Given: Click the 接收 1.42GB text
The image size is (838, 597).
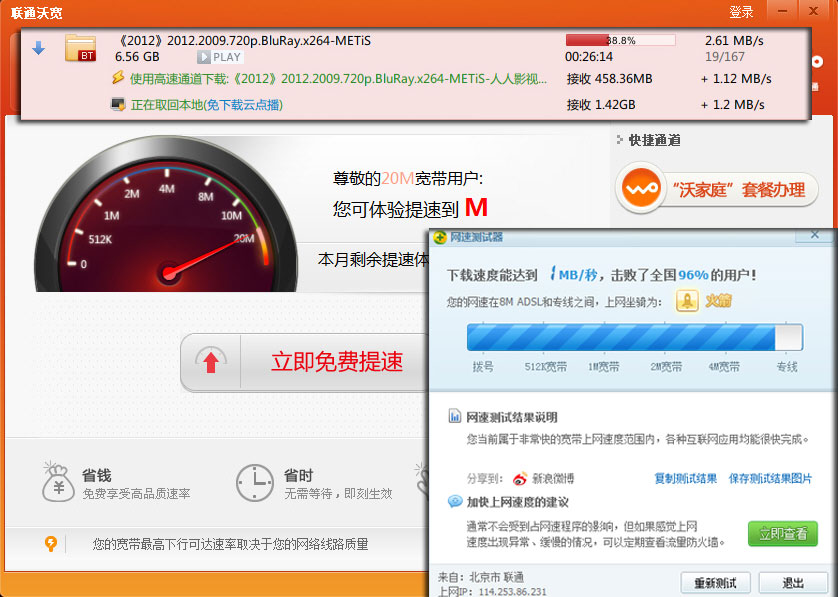Looking at the screenshot, I should [x=601, y=105].
